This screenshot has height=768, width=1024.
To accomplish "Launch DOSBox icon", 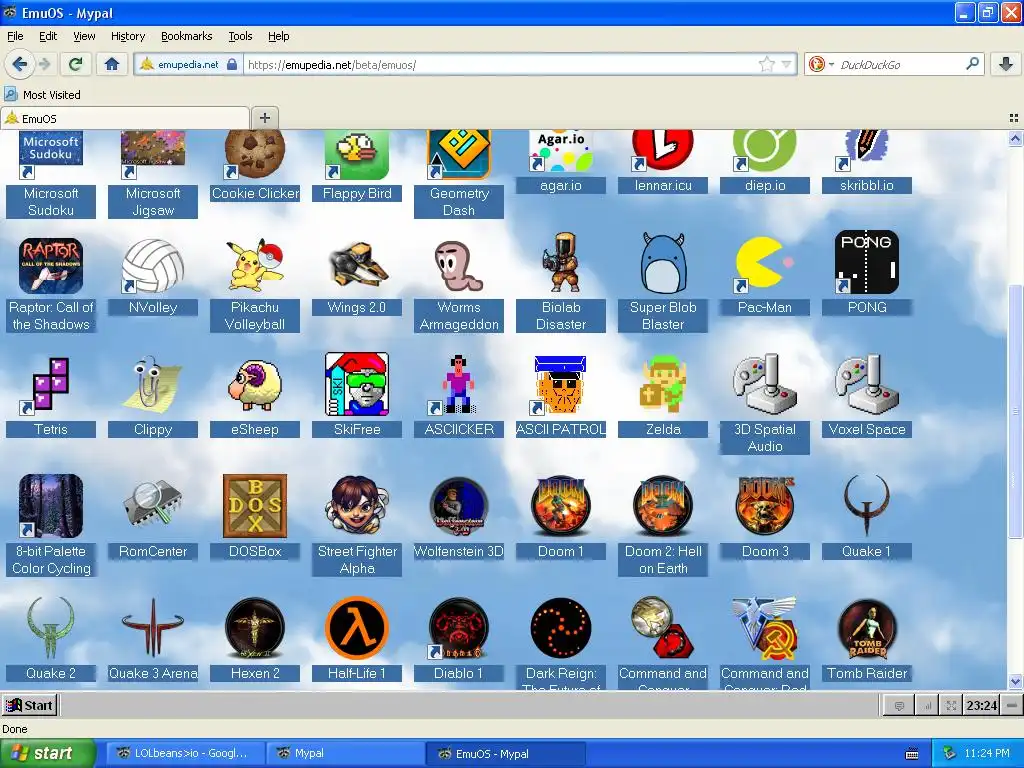I will (255, 506).
